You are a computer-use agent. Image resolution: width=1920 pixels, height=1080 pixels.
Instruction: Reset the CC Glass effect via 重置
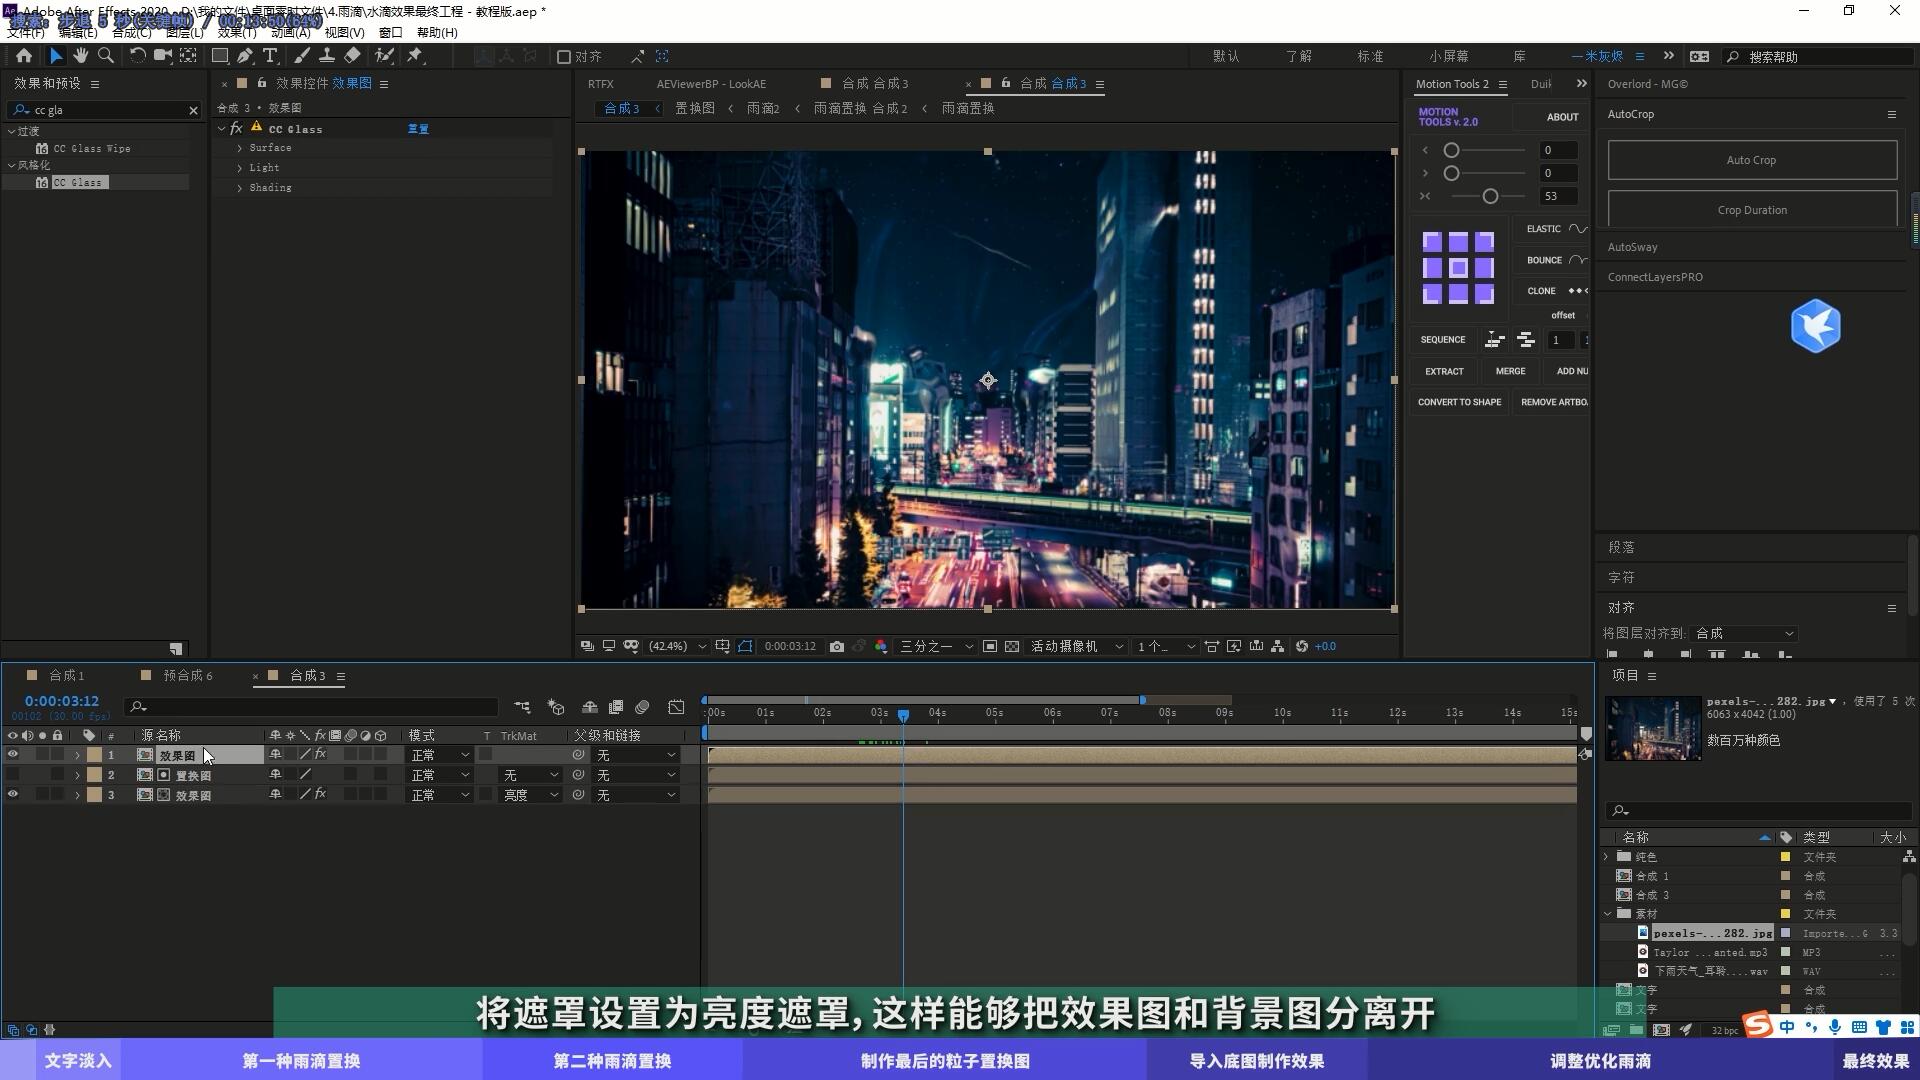coord(418,129)
